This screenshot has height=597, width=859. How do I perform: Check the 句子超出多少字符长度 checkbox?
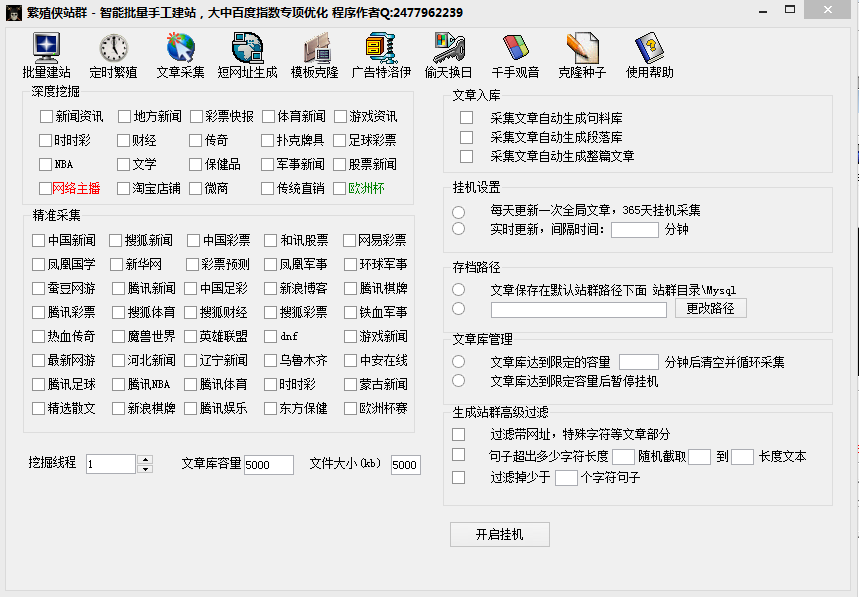(459, 455)
